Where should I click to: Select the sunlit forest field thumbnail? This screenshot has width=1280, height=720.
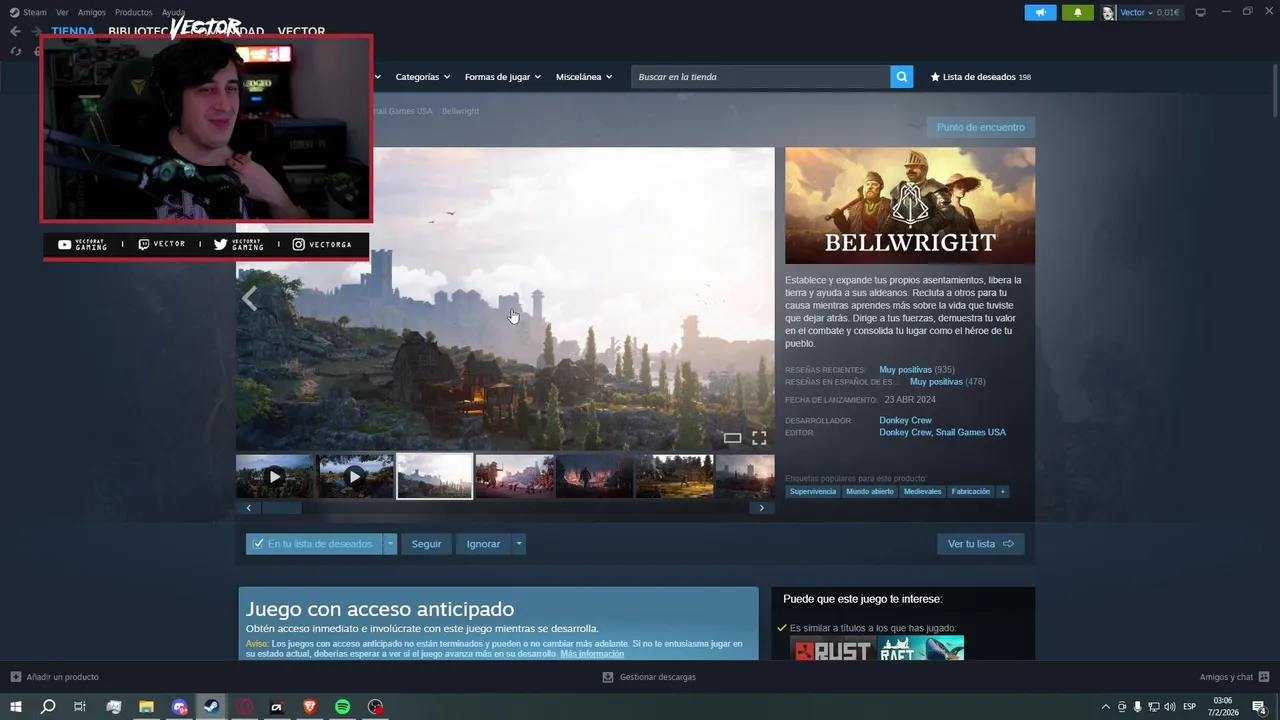click(675, 477)
